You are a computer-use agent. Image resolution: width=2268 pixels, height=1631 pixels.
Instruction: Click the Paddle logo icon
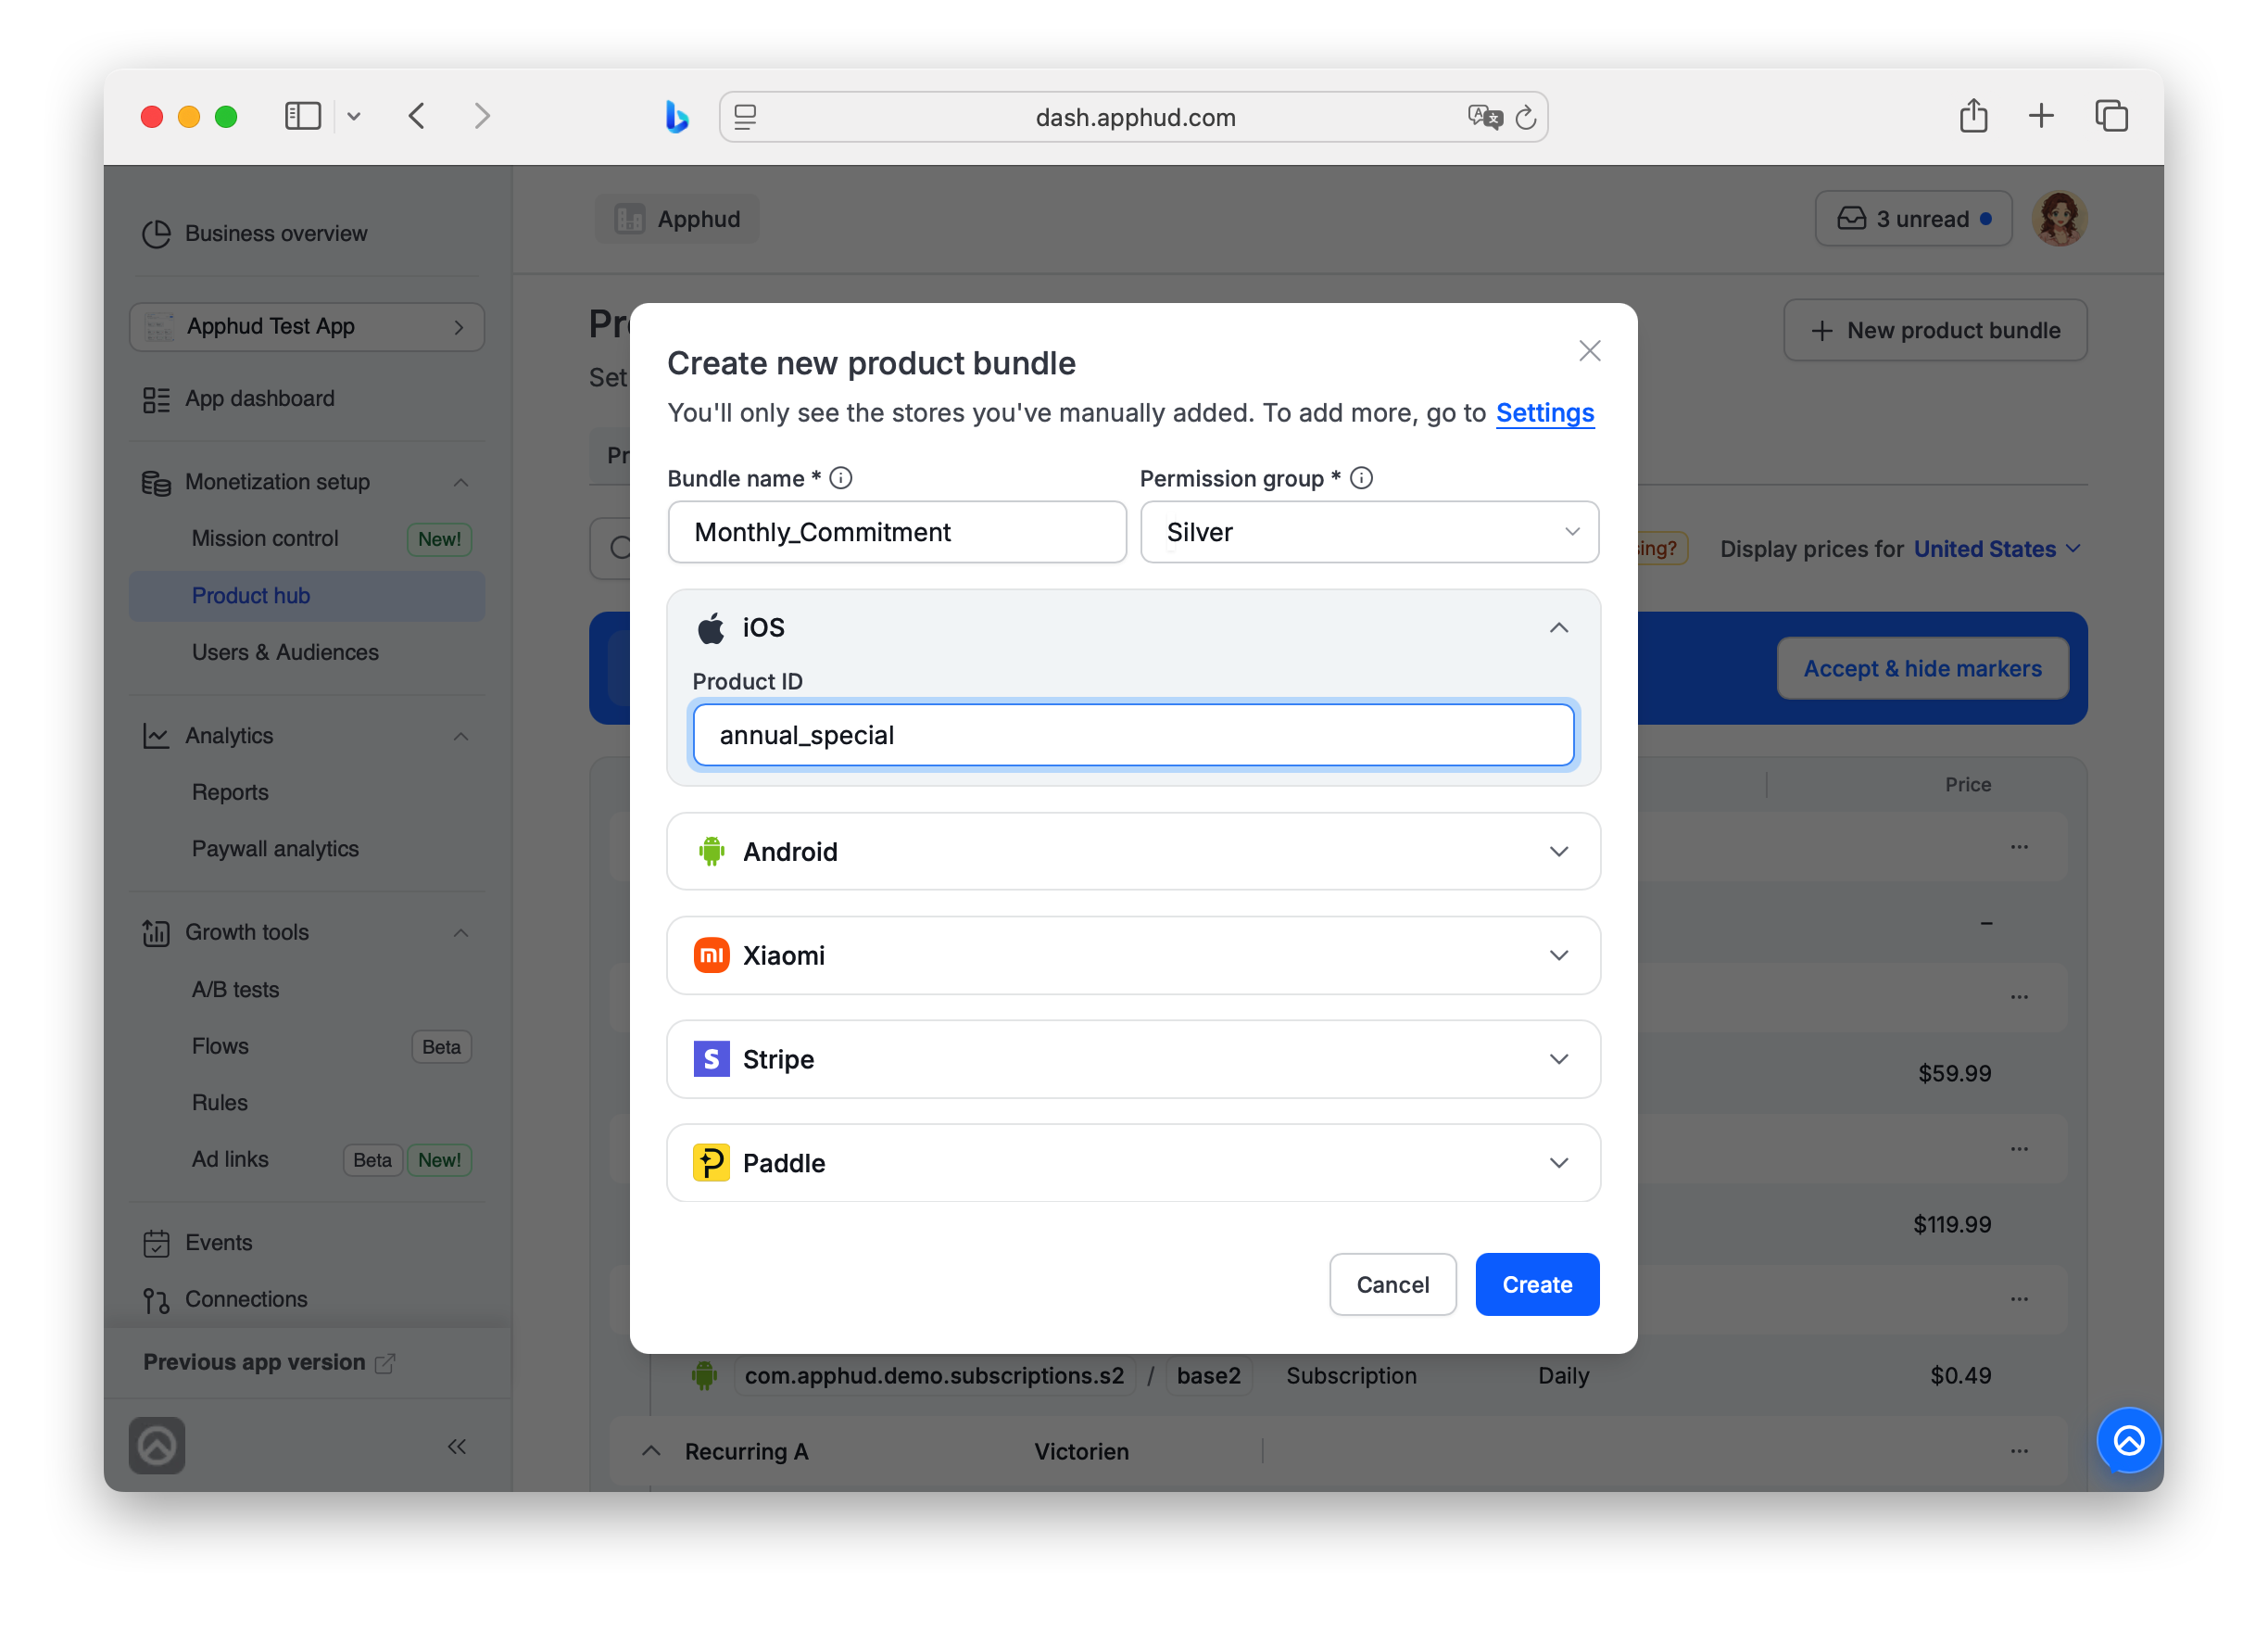[711, 1163]
